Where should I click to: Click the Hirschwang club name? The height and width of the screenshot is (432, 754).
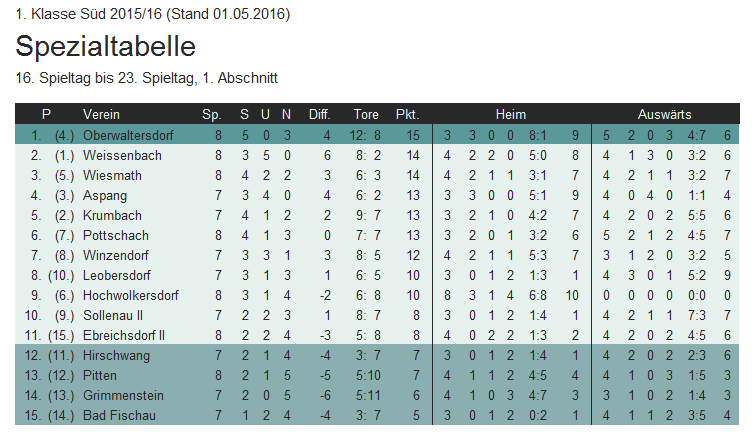coord(116,356)
